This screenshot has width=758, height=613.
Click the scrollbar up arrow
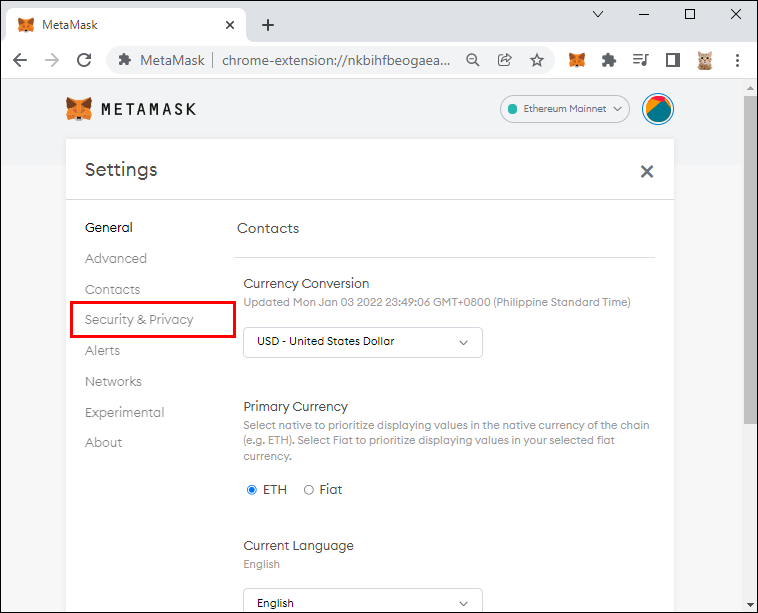coord(750,88)
